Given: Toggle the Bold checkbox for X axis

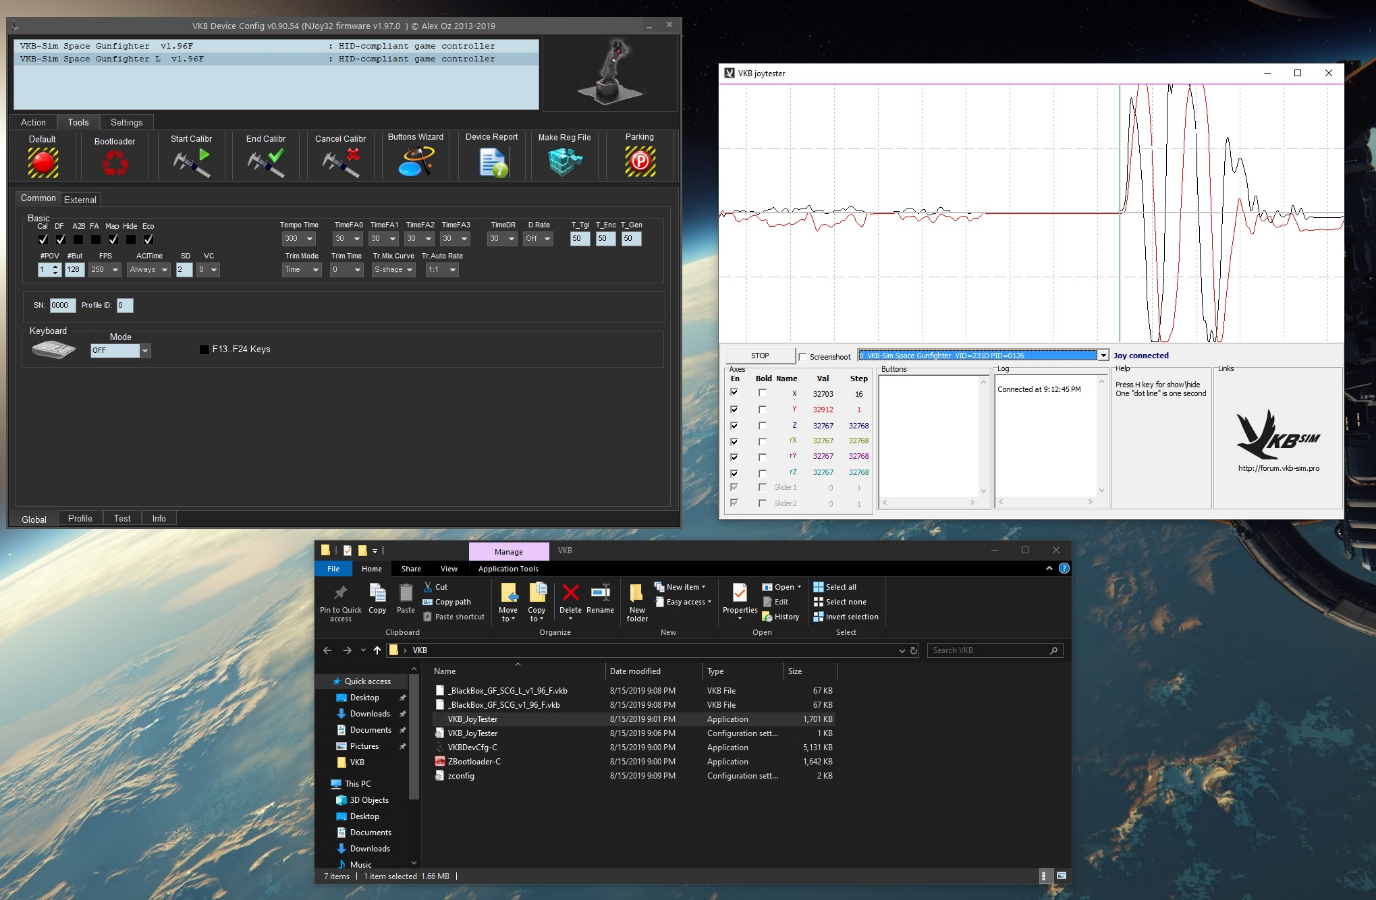Looking at the screenshot, I should [x=762, y=394].
